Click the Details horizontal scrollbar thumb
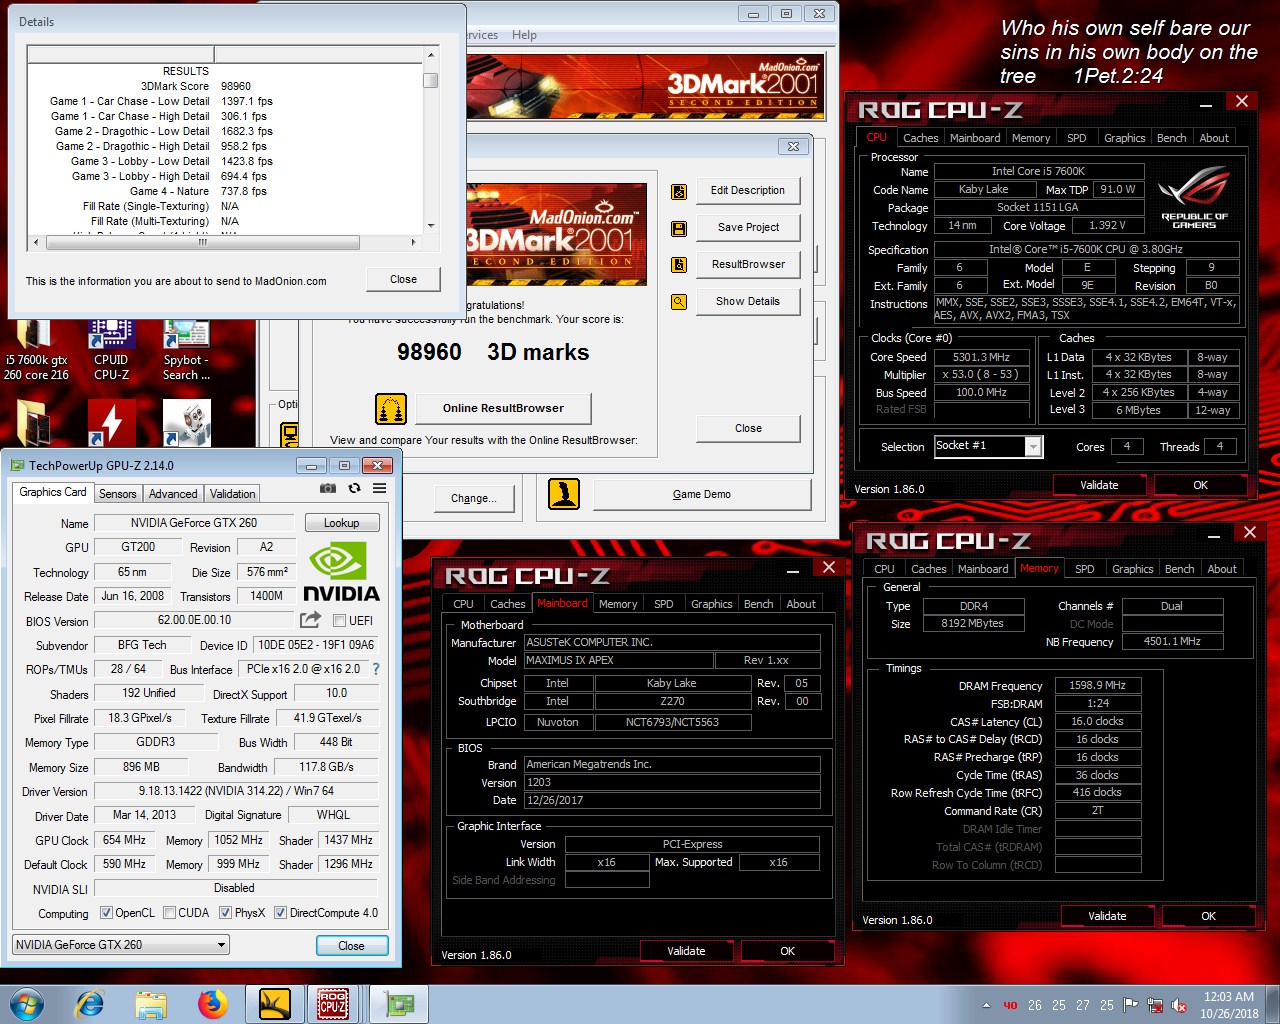Image resolution: width=1280 pixels, height=1024 pixels. coord(202,242)
